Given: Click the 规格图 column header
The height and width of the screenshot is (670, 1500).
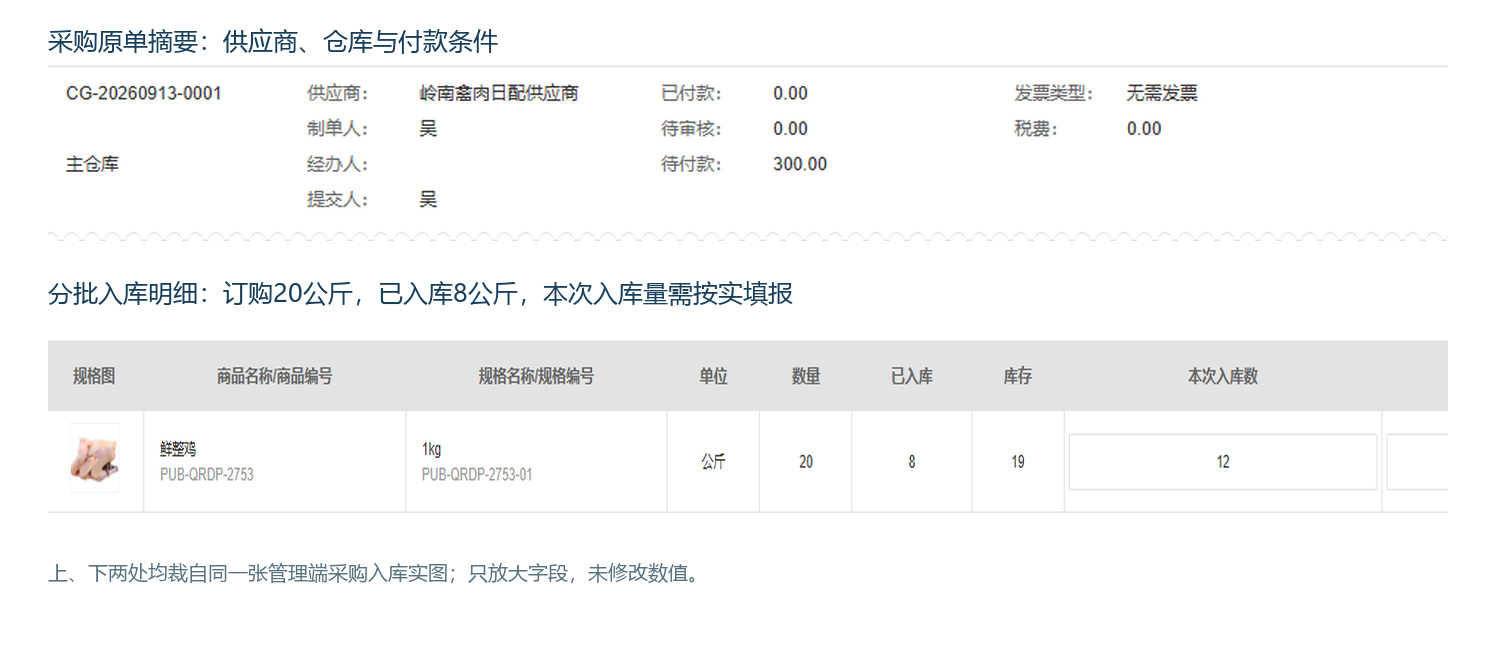Looking at the screenshot, I should click(94, 376).
